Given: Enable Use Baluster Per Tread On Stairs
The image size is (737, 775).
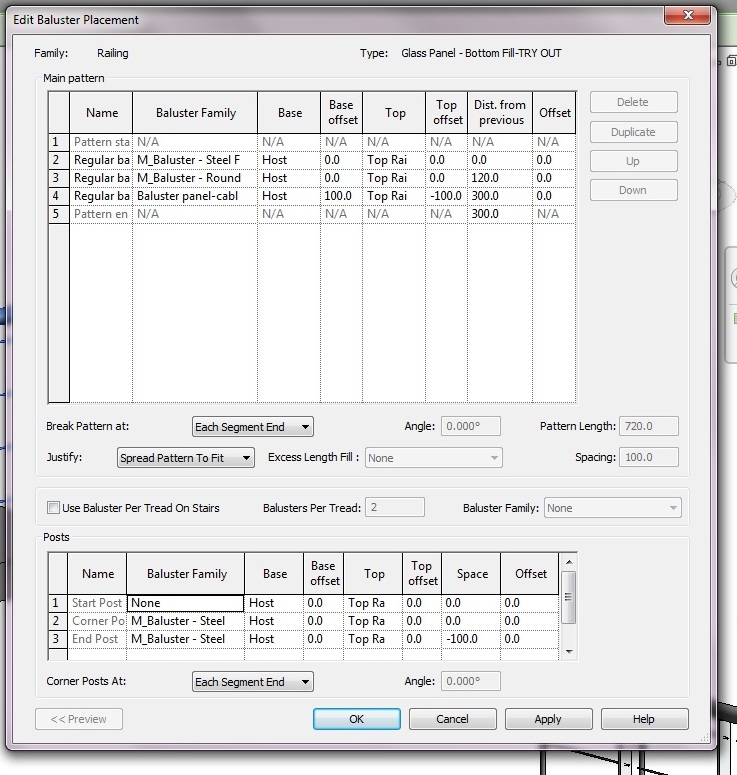Looking at the screenshot, I should [x=53, y=508].
